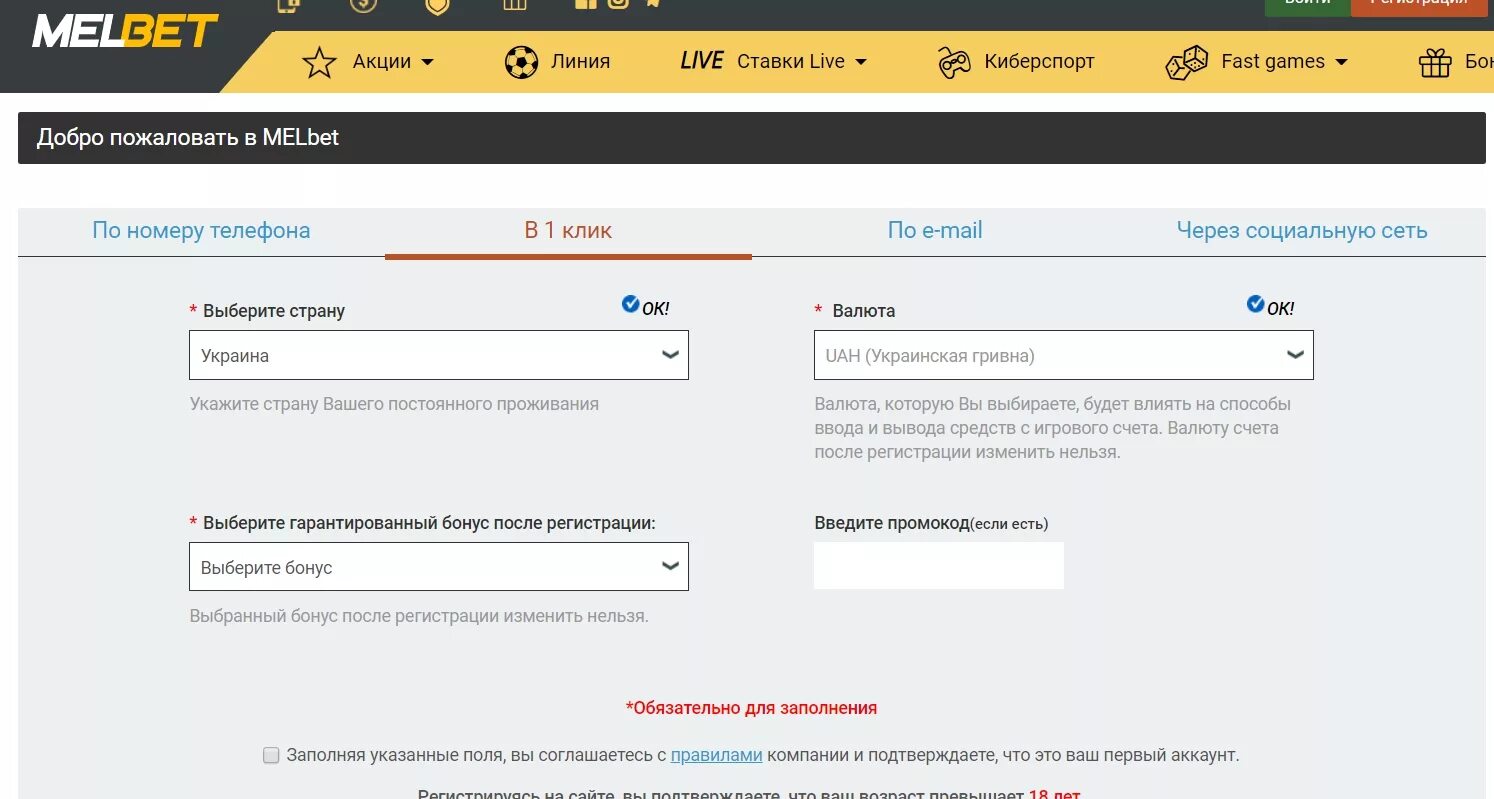Viewport: 1494px width, 799px height.
Task: Click the Выбранный бонус после регистрации hint text
Action: tap(419, 616)
